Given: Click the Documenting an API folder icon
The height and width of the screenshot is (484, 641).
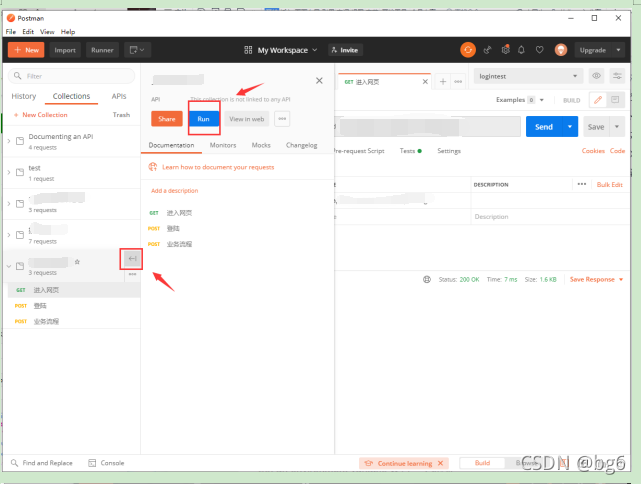Looking at the screenshot, I should tap(20, 141).
